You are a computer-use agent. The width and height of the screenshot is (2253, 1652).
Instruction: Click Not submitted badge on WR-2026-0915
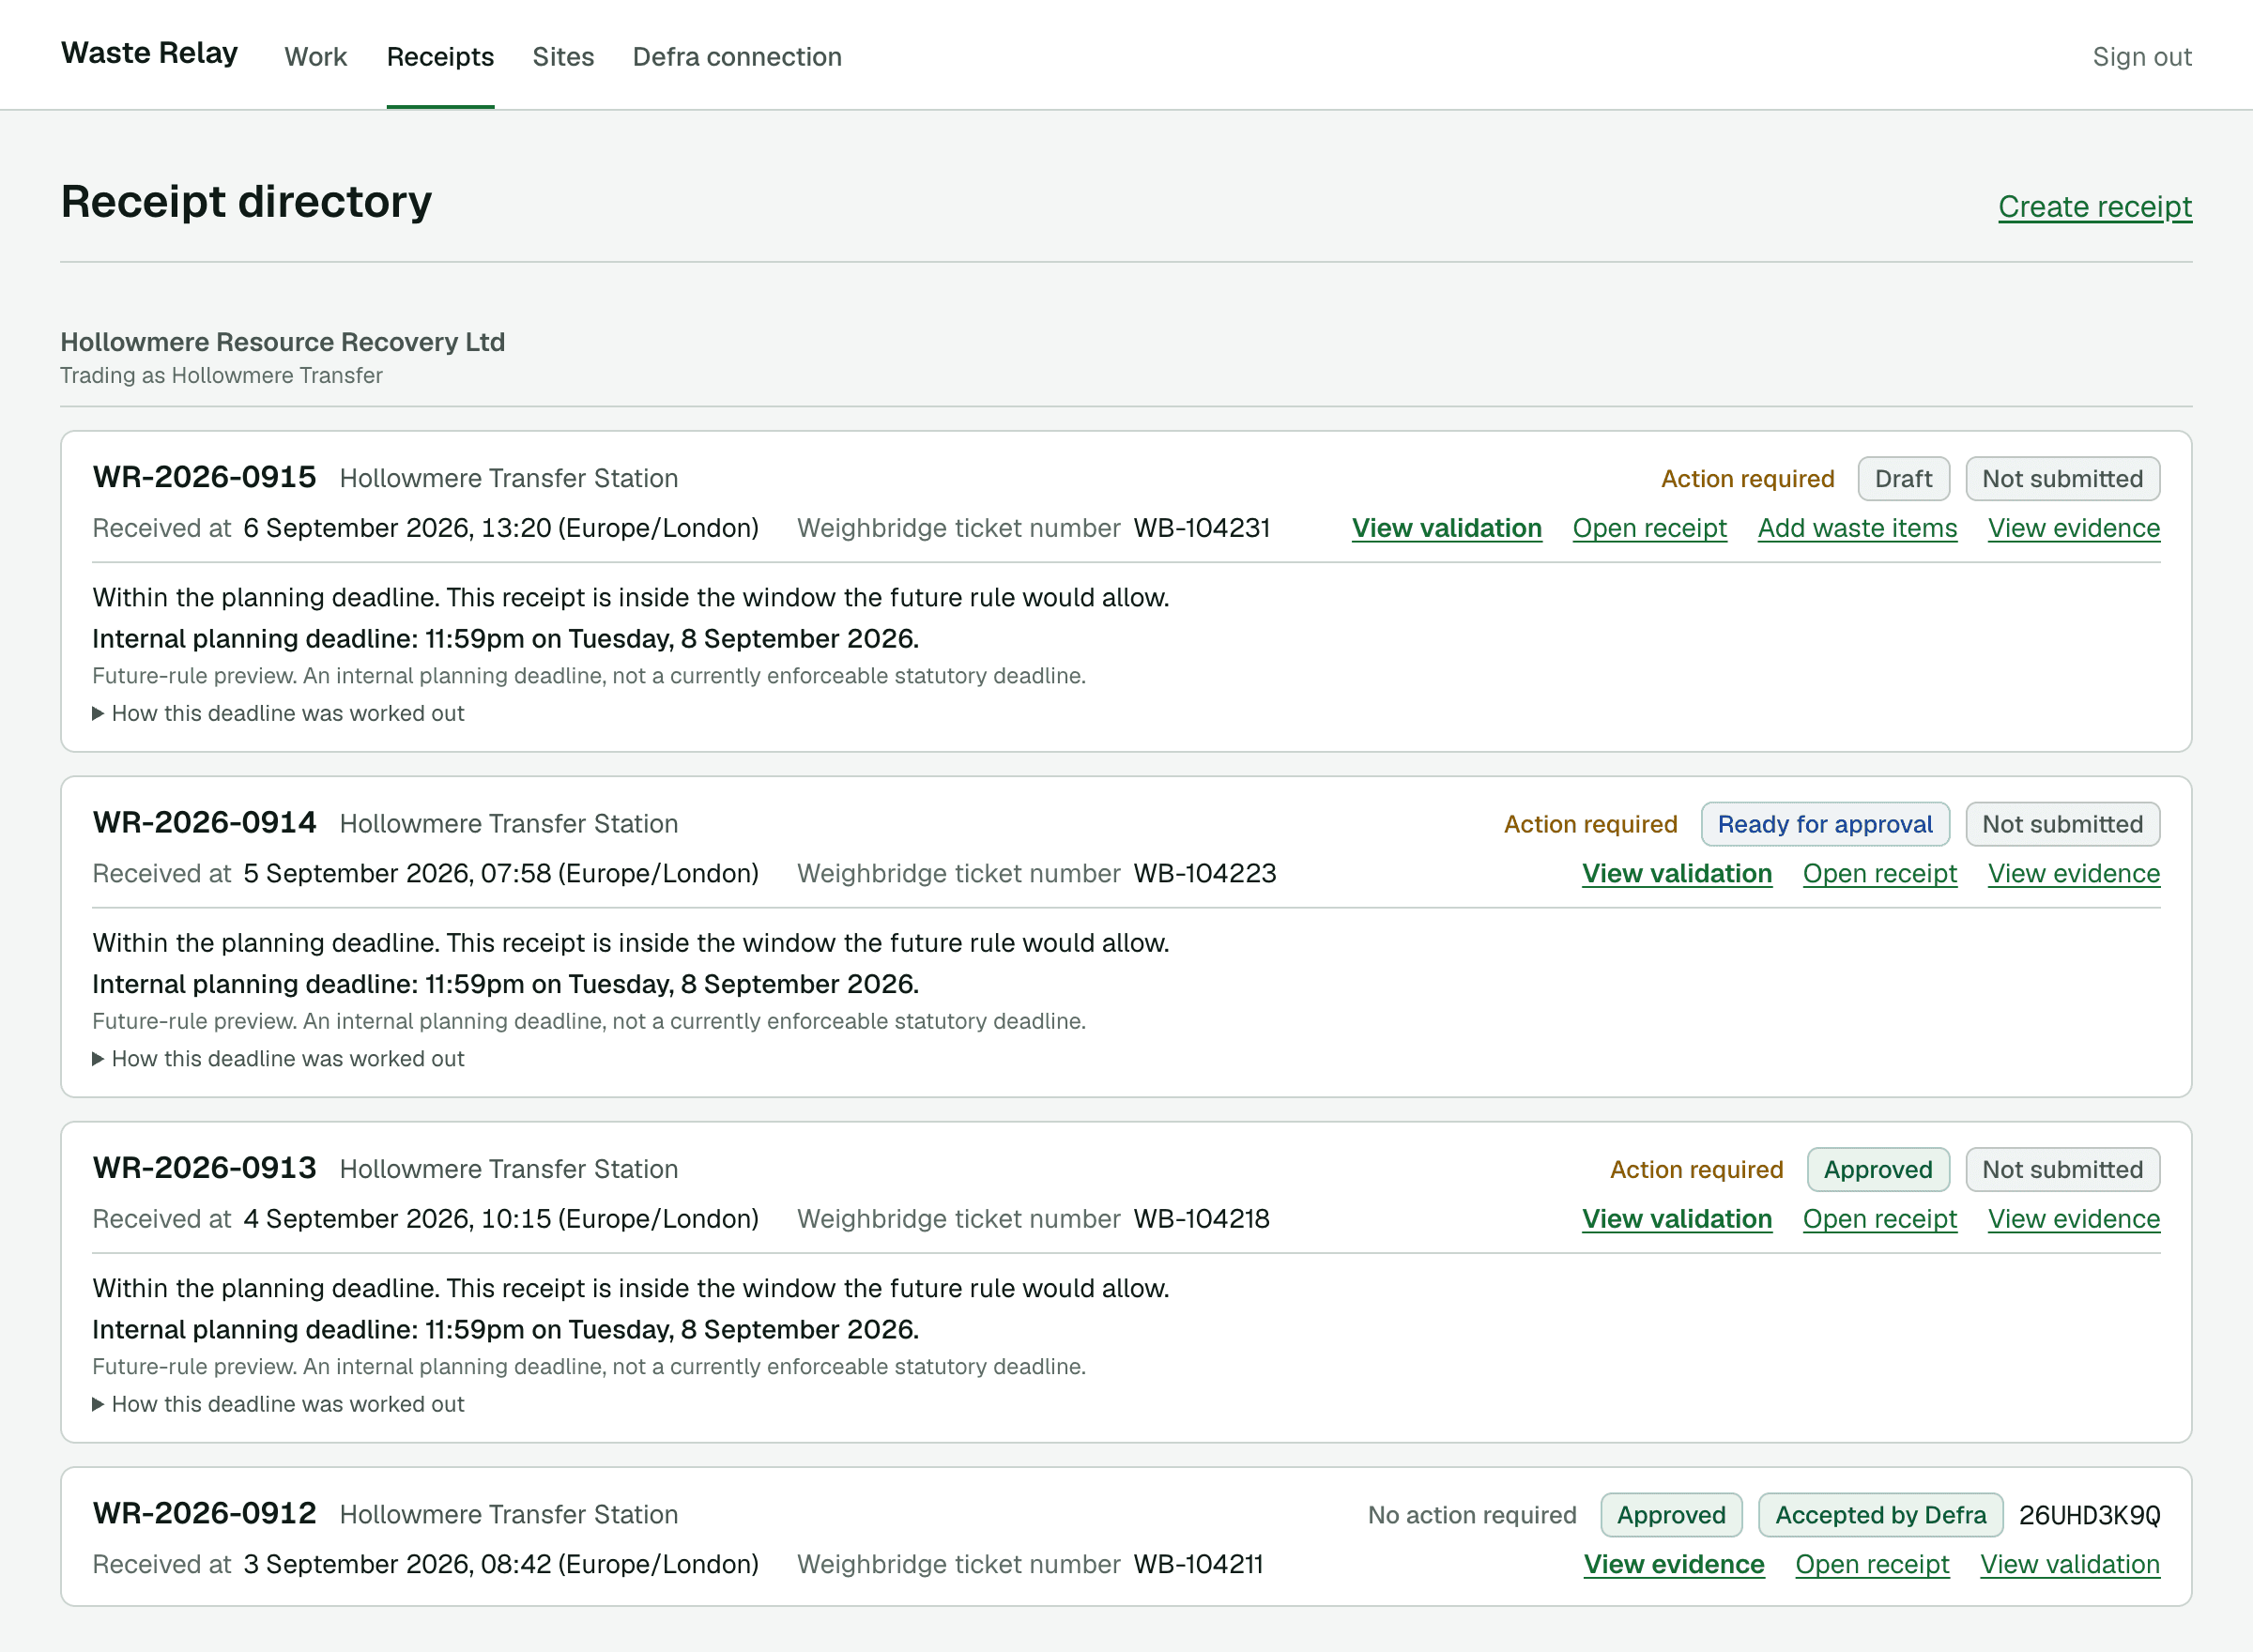coord(2062,479)
